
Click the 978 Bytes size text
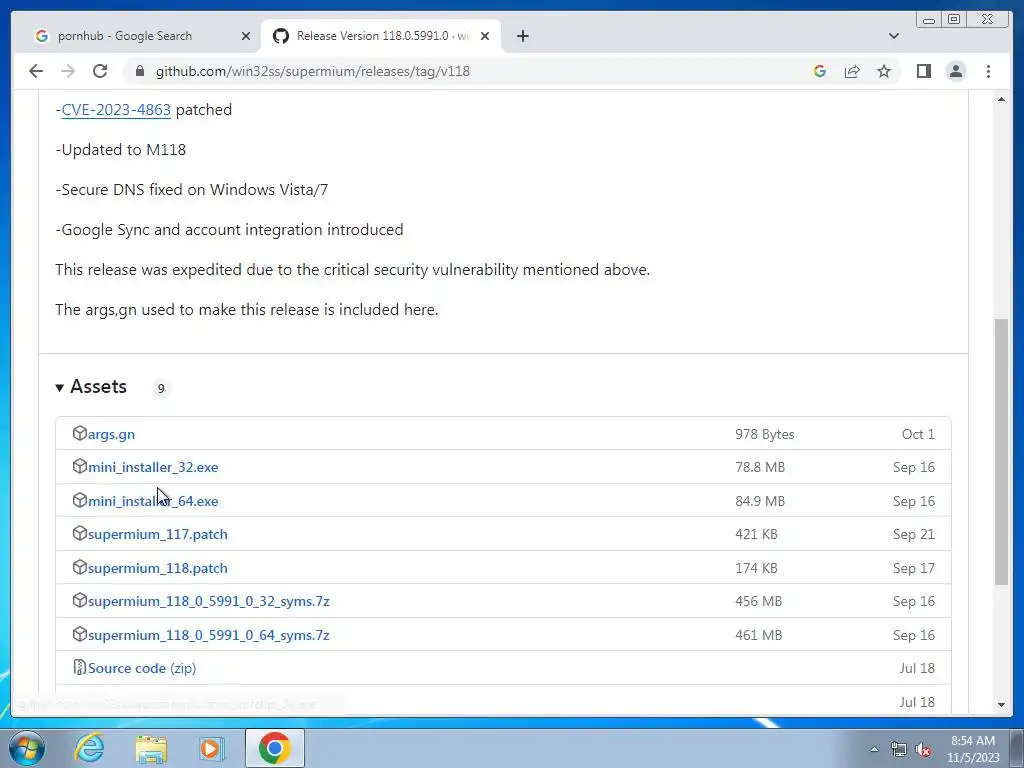765,434
